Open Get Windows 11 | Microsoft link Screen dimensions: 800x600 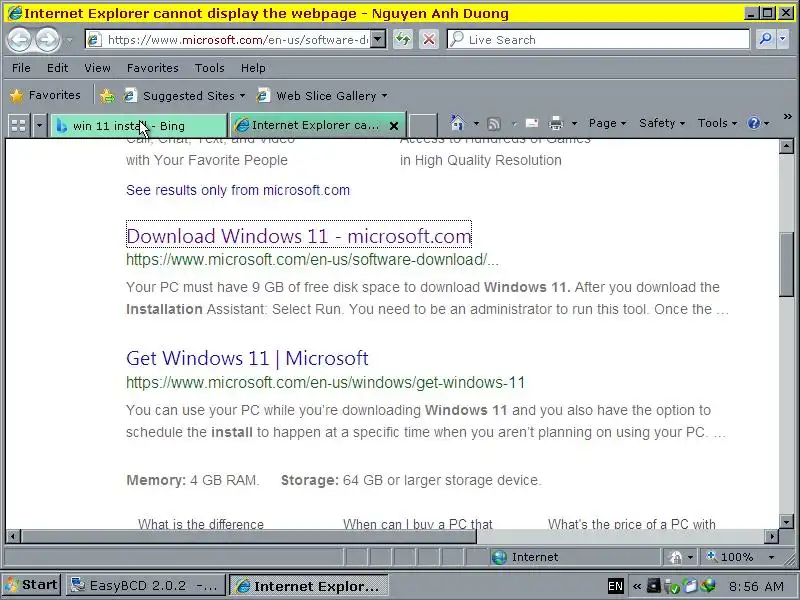point(247,358)
